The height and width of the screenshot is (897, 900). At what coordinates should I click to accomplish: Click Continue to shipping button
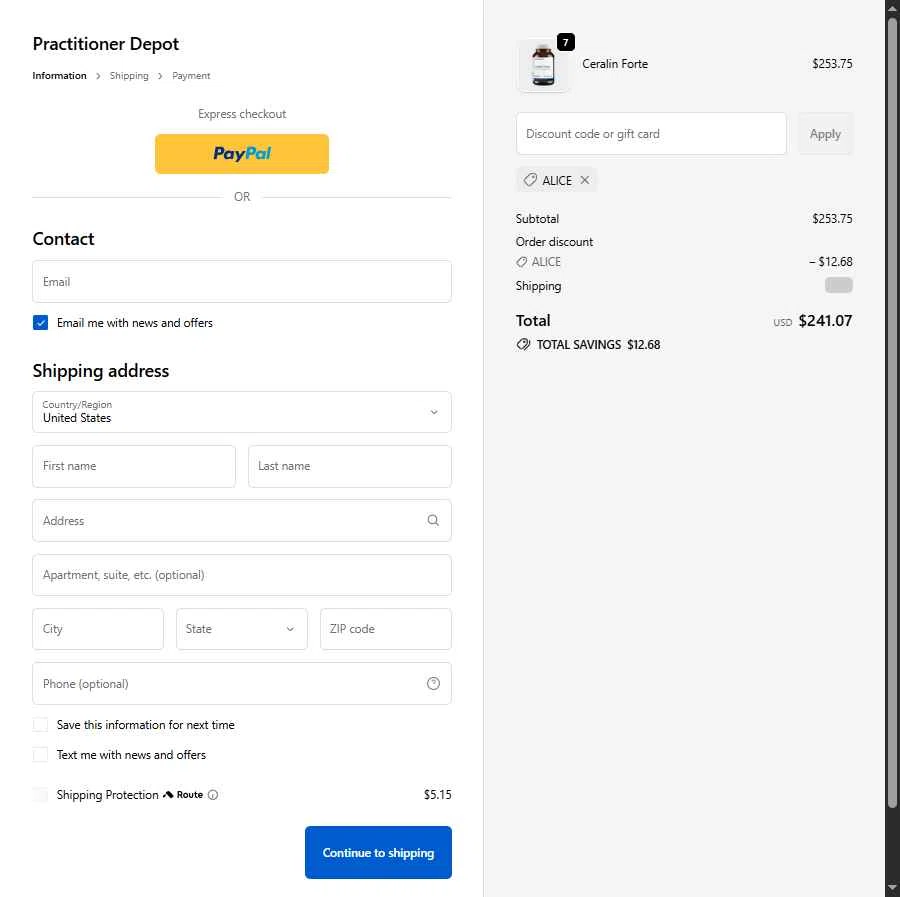[378, 852]
